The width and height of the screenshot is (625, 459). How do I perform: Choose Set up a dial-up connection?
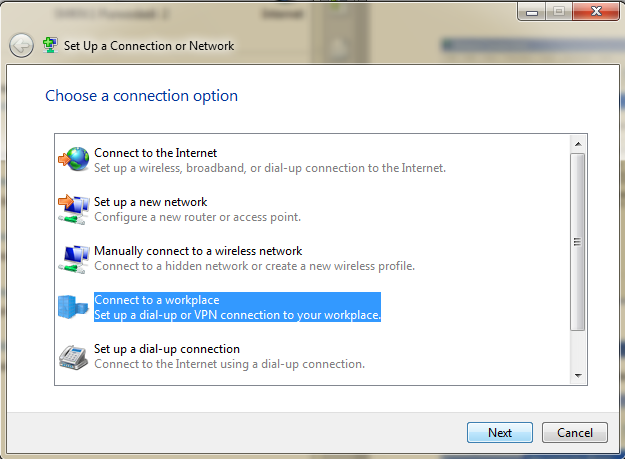167,349
